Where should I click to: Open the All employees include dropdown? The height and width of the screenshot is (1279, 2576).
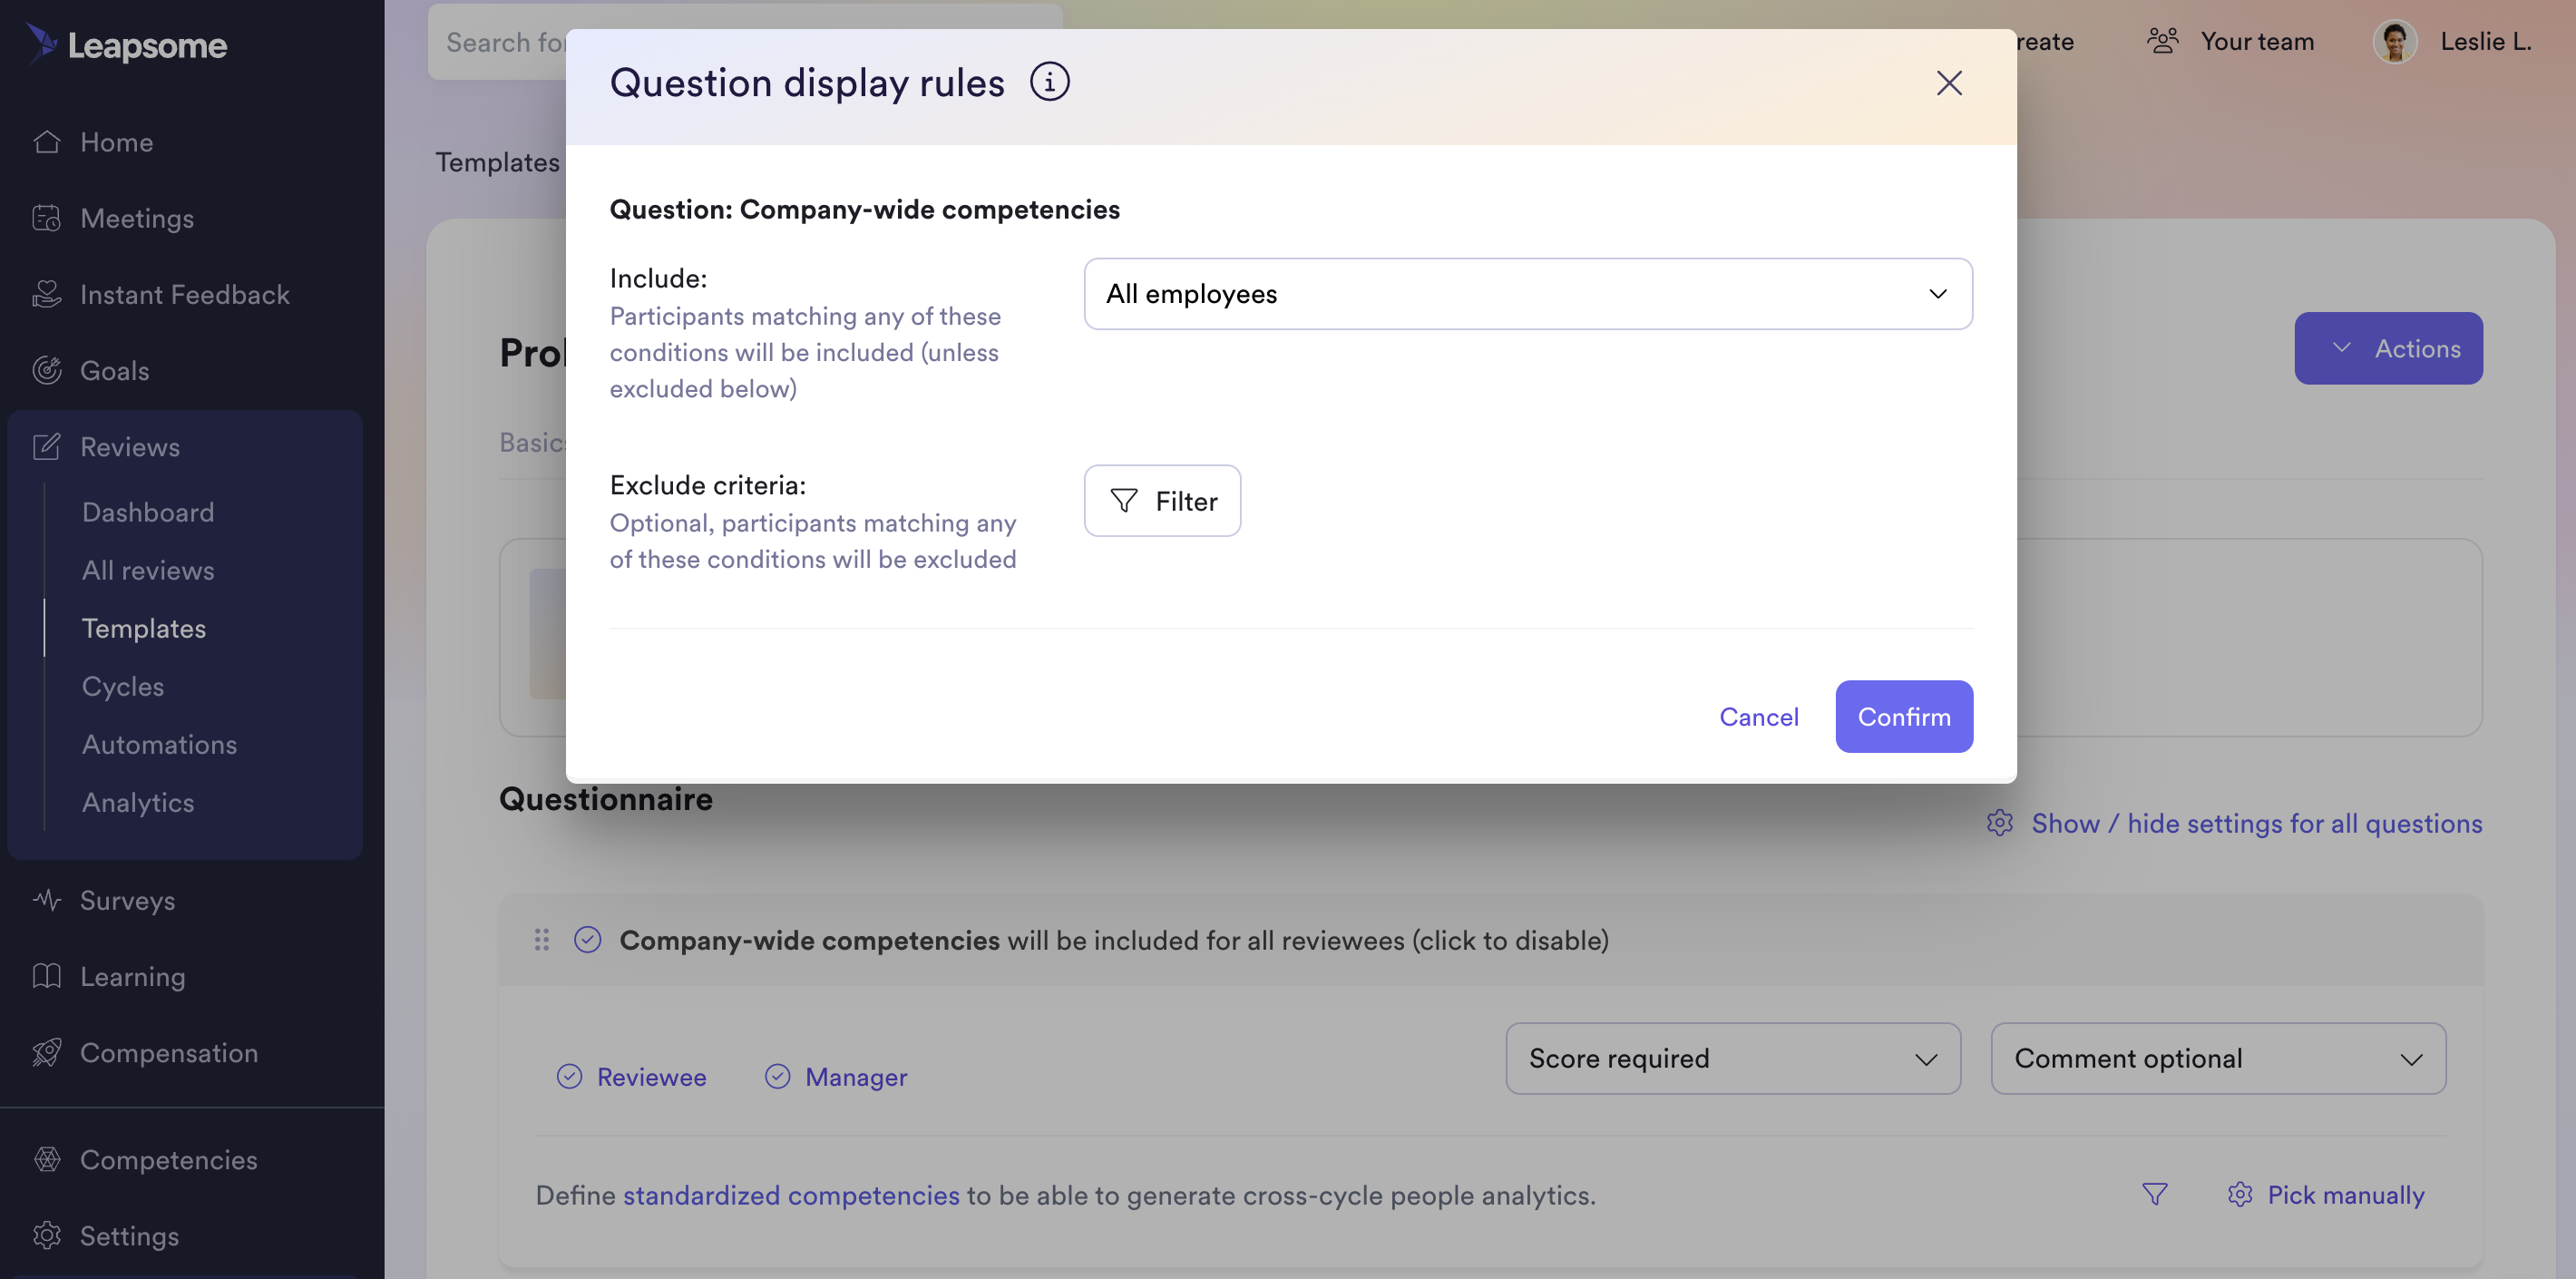(1528, 294)
